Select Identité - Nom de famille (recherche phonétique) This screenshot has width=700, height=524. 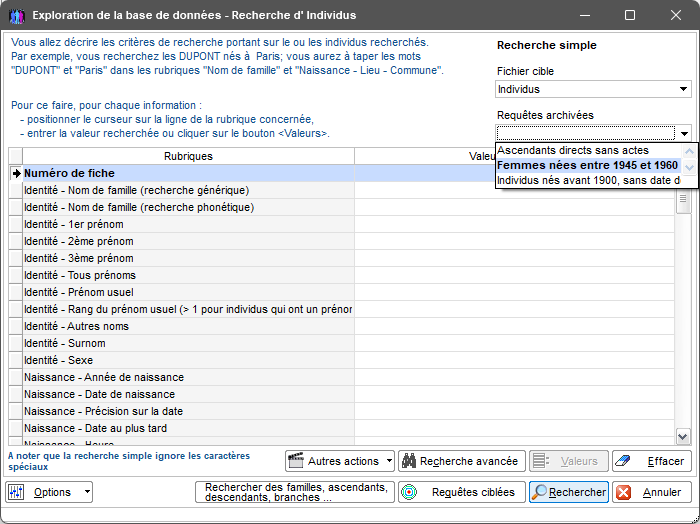[188, 208]
